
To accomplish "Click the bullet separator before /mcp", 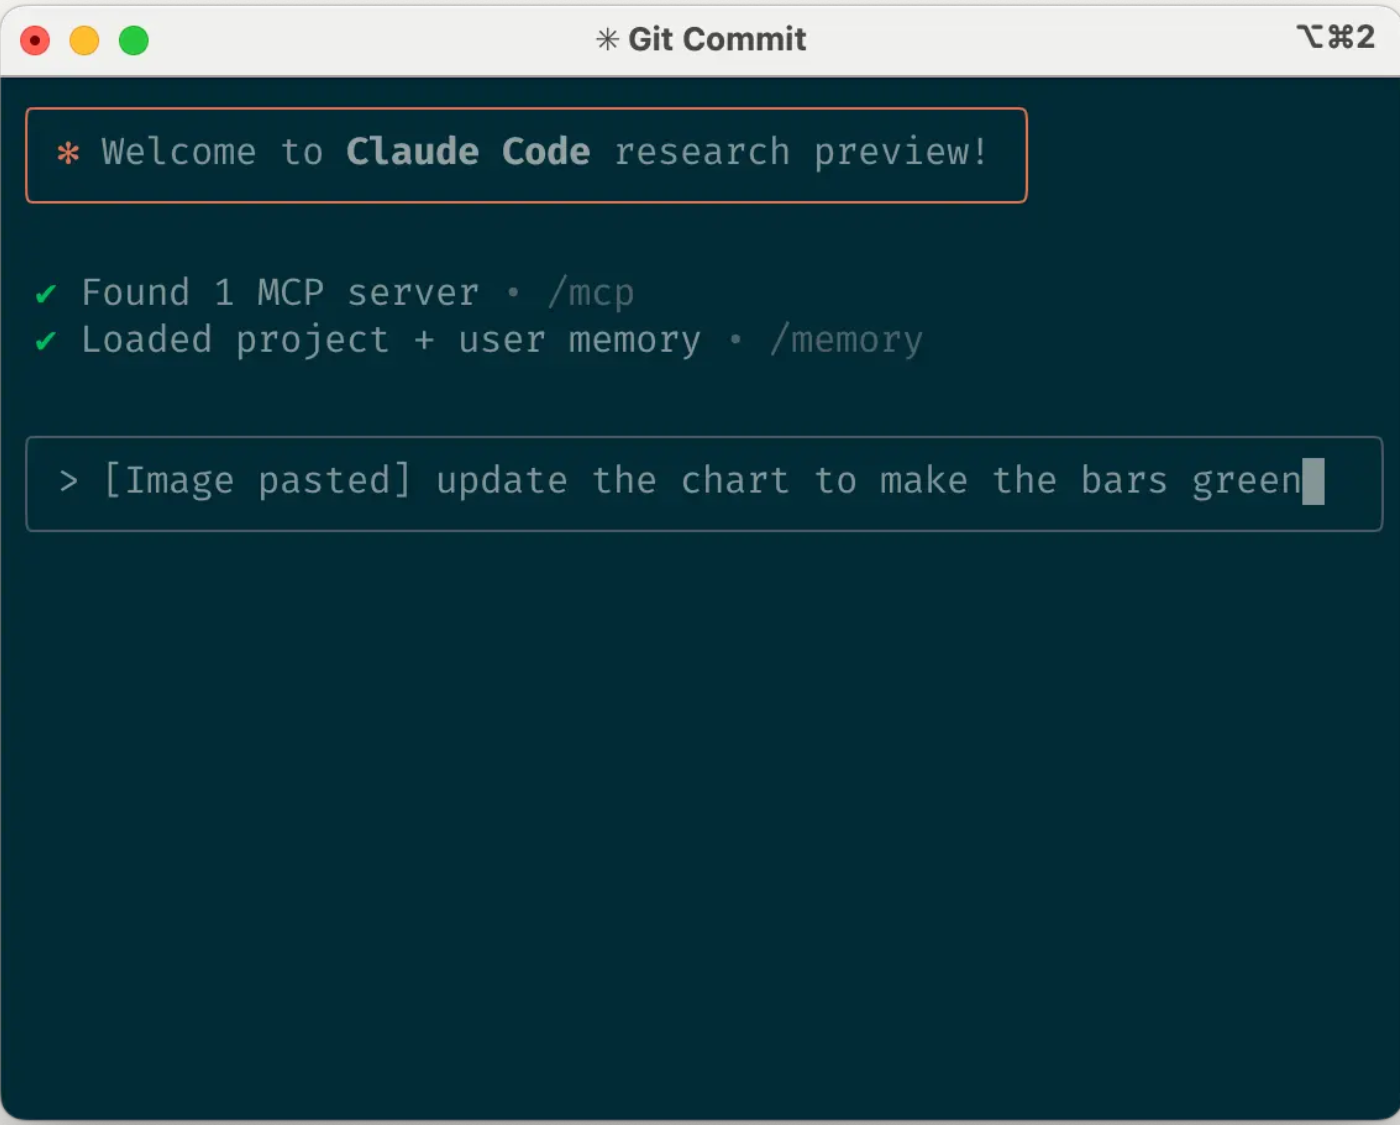I will pos(513,292).
